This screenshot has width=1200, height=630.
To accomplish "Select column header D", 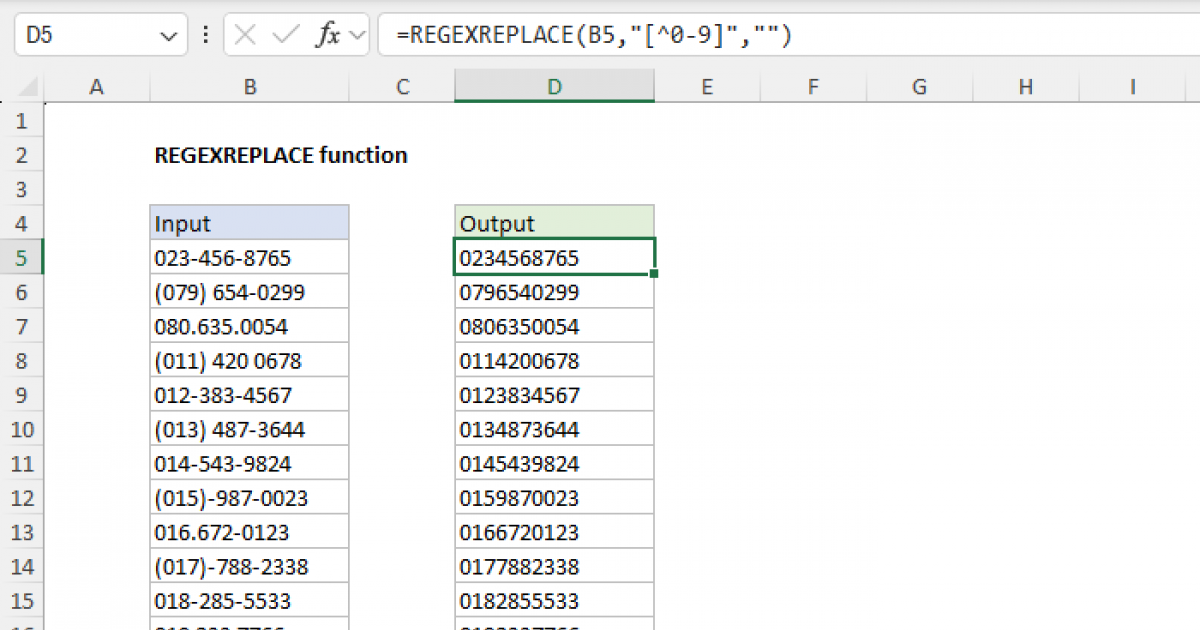I will pyautogui.click(x=554, y=88).
